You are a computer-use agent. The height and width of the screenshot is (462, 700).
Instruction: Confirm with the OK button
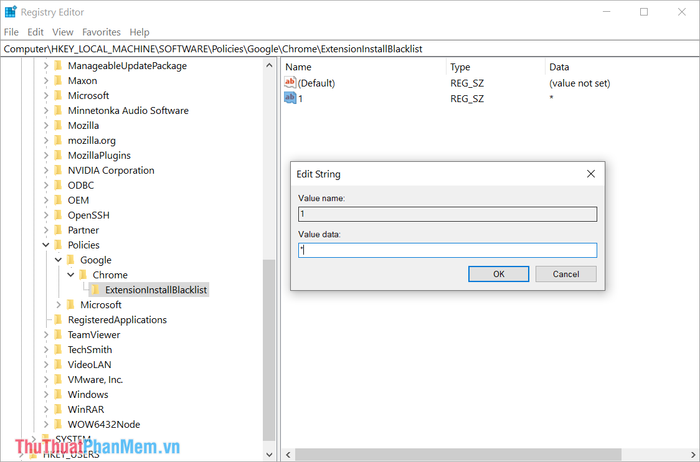(499, 274)
